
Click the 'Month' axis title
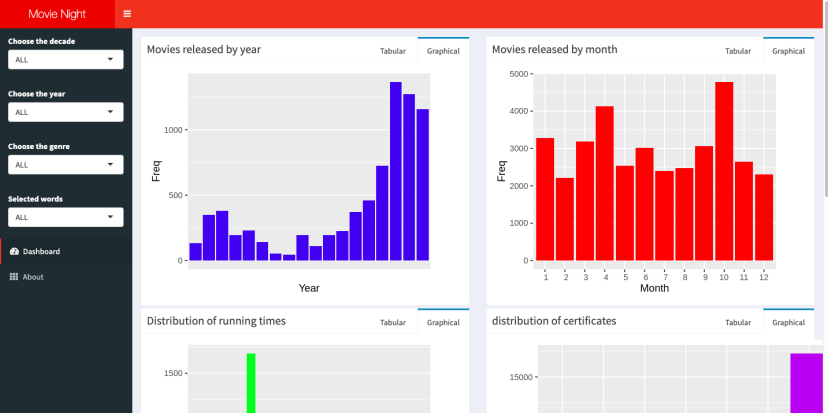(x=654, y=288)
